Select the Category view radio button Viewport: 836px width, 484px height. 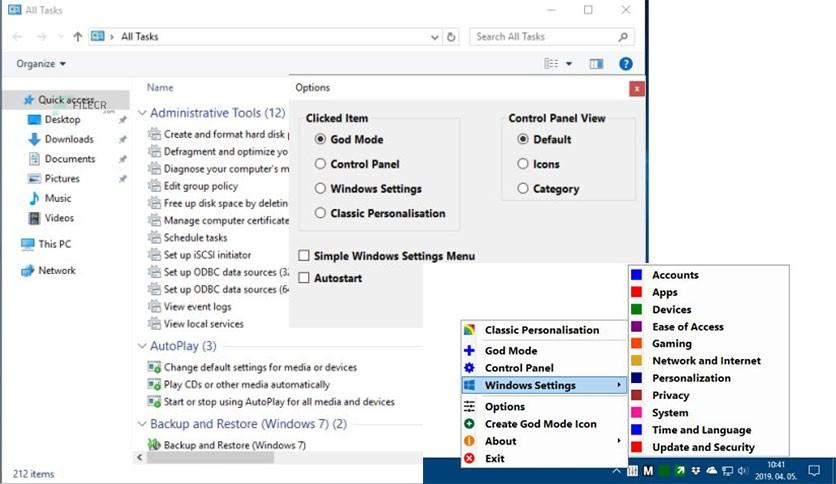pyautogui.click(x=523, y=188)
